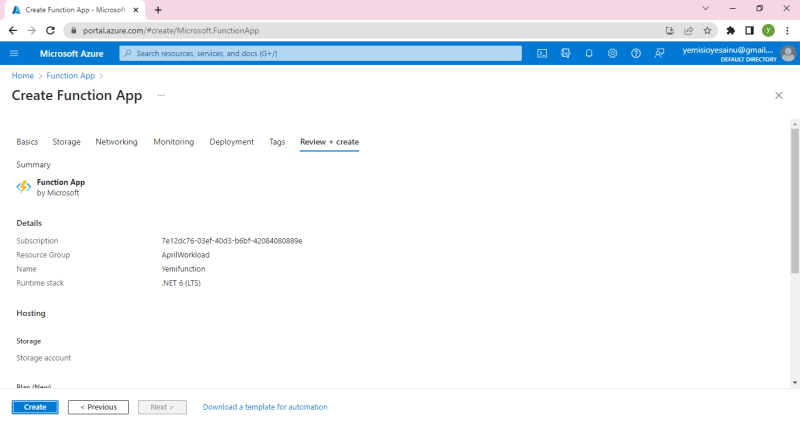Select the .NET 6 (LTS) runtime value
Viewport: 800px width, 426px height.
click(x=181, y=283)
